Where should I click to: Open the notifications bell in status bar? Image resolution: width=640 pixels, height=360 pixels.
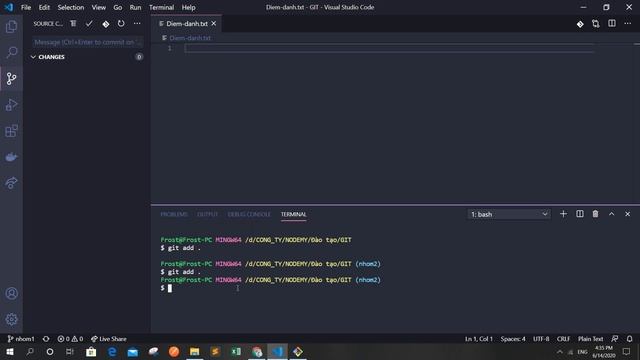629,339
